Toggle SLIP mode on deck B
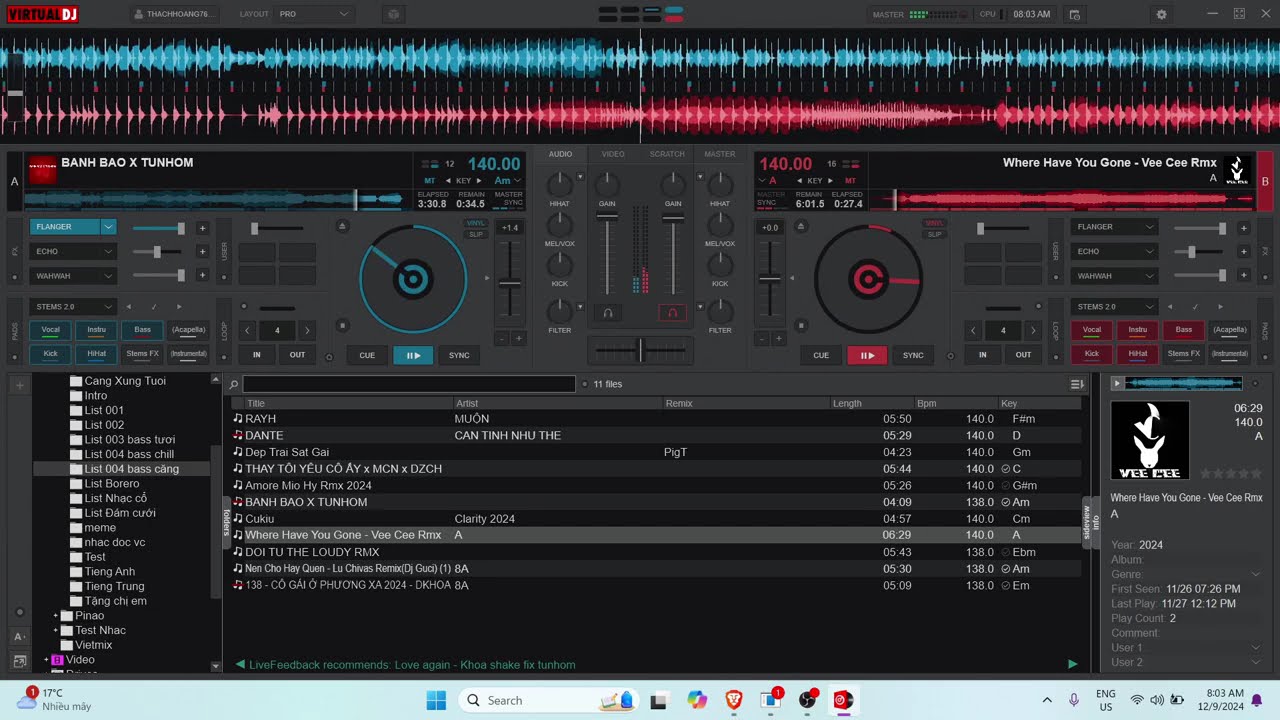The image size is (1280, 720). pos(934,234)
